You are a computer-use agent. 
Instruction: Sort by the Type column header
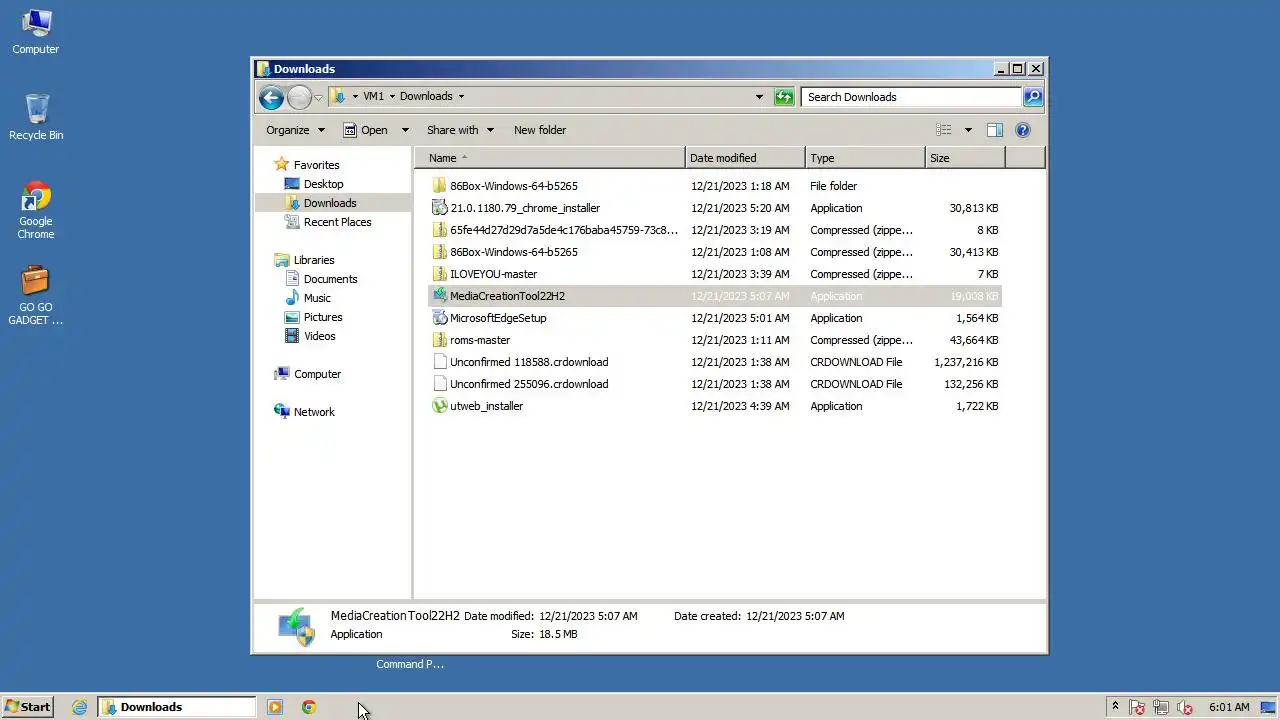[865, 158]
